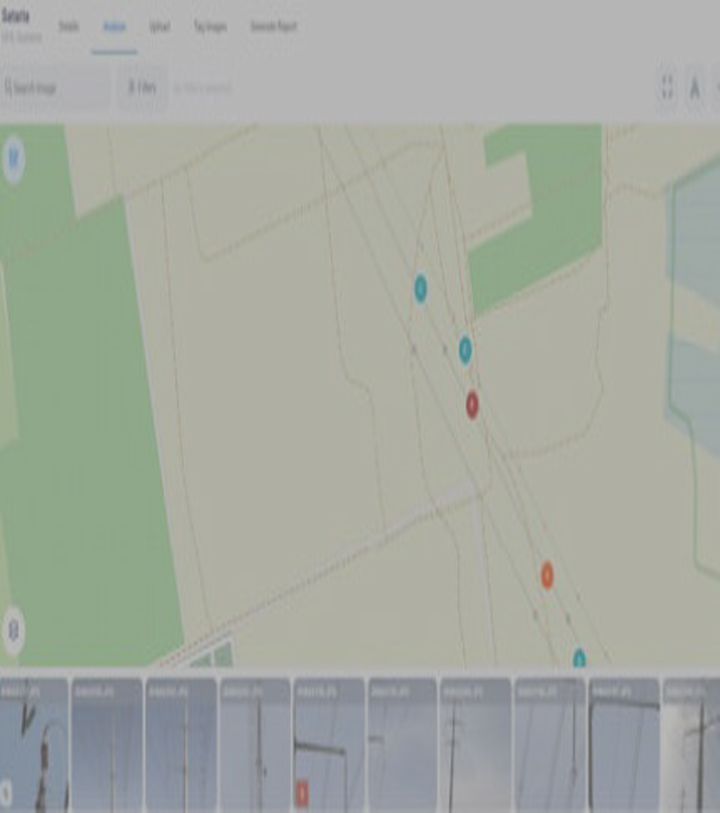
Task: Click the A-shaped icon next to fullscreen
Action: click(695, 87)
